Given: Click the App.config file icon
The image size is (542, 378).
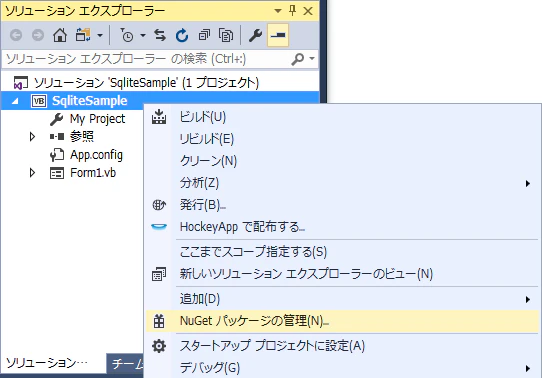Looking at the screenshot, I should [x=57, y=155].
